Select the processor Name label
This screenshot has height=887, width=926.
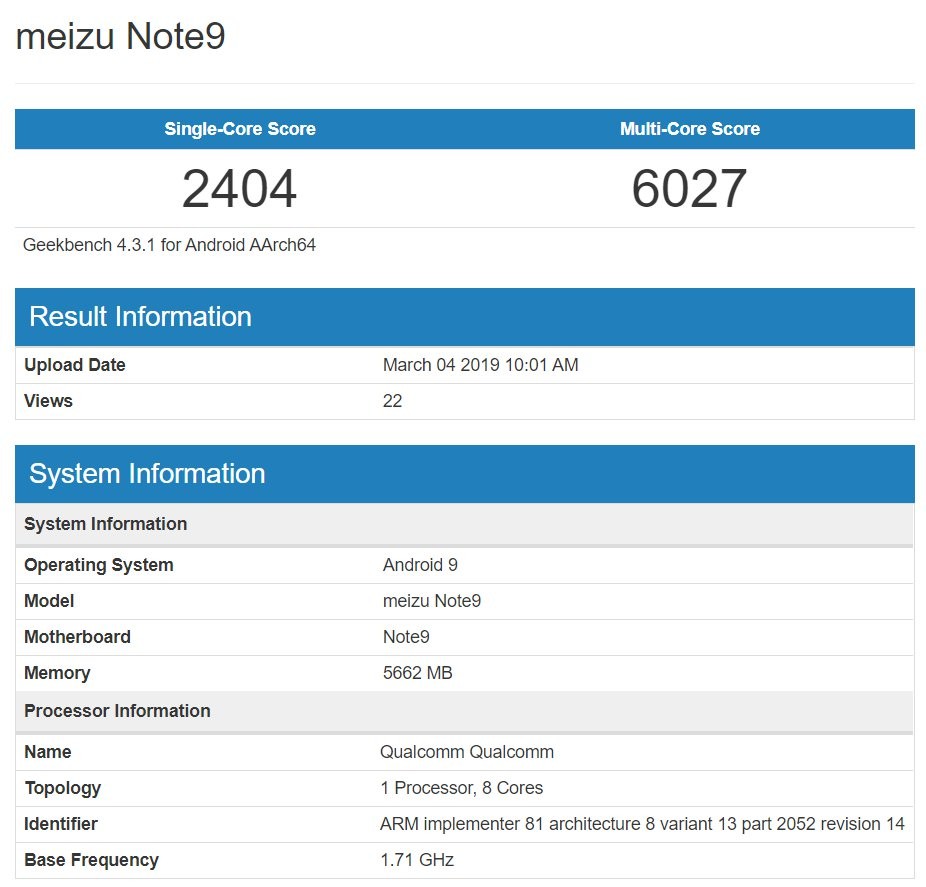48,752
